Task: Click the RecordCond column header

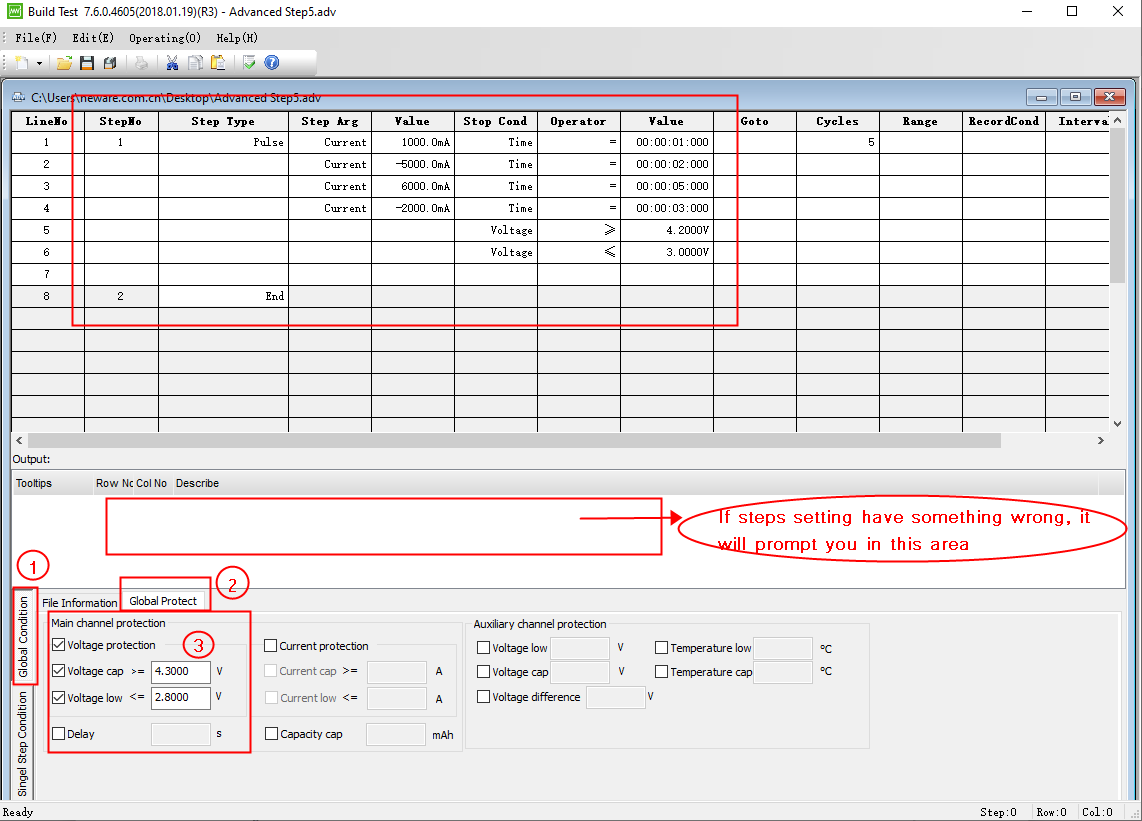Action: coord(1004,122)
